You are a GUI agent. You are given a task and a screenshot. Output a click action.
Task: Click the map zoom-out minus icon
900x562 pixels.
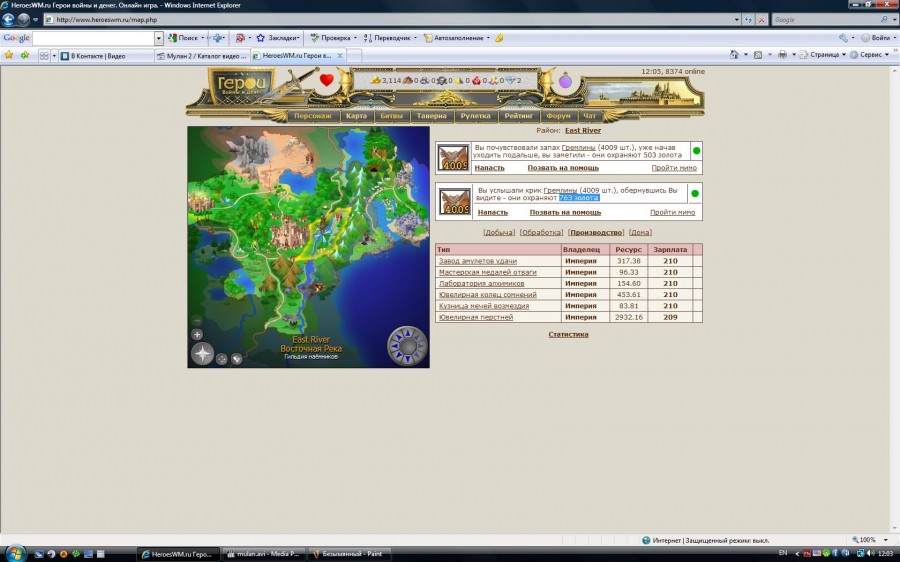click(197, 320)
